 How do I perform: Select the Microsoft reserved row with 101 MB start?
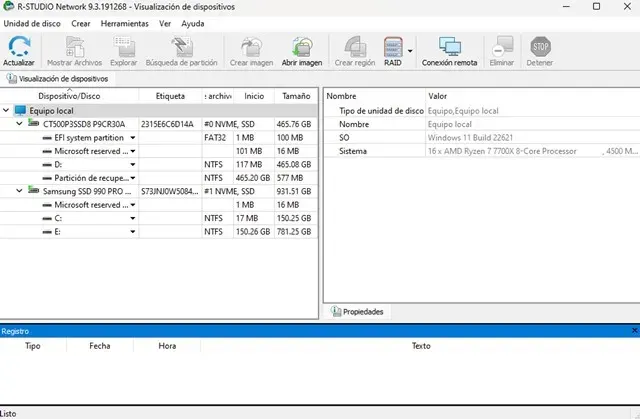coord(158,151)
